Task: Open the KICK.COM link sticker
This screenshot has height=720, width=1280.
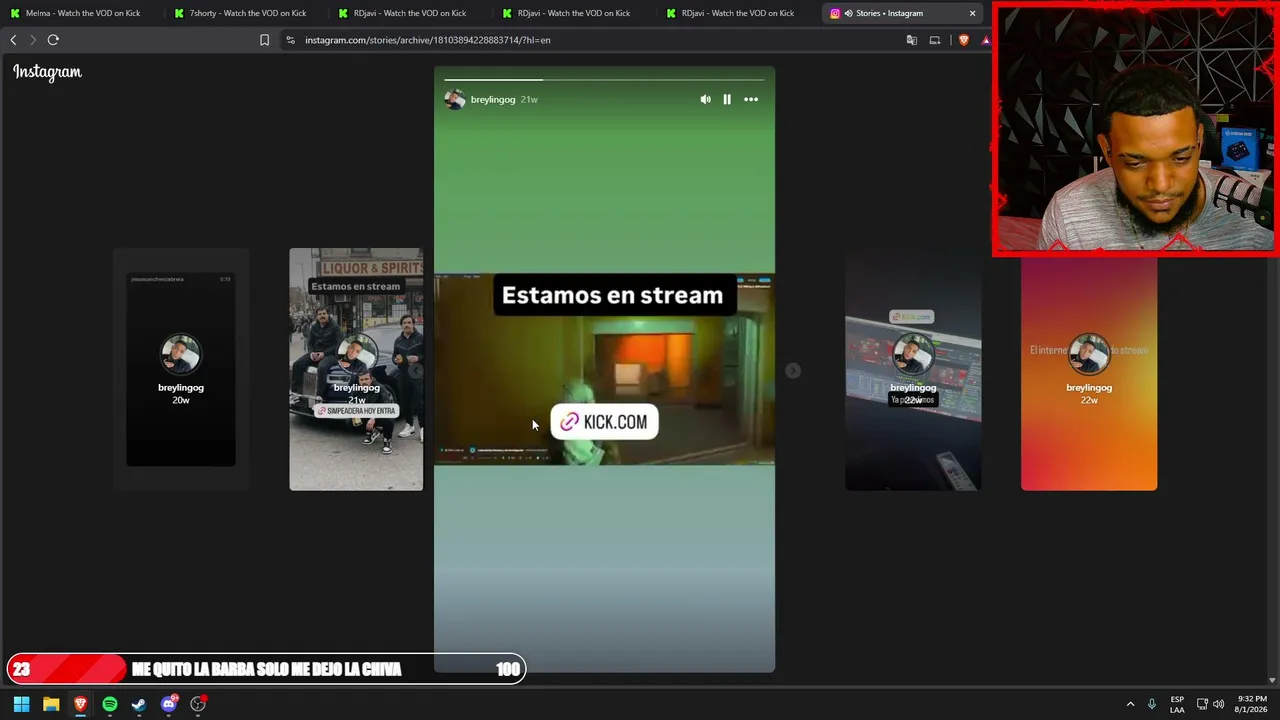Action: (x=604, y=422)
